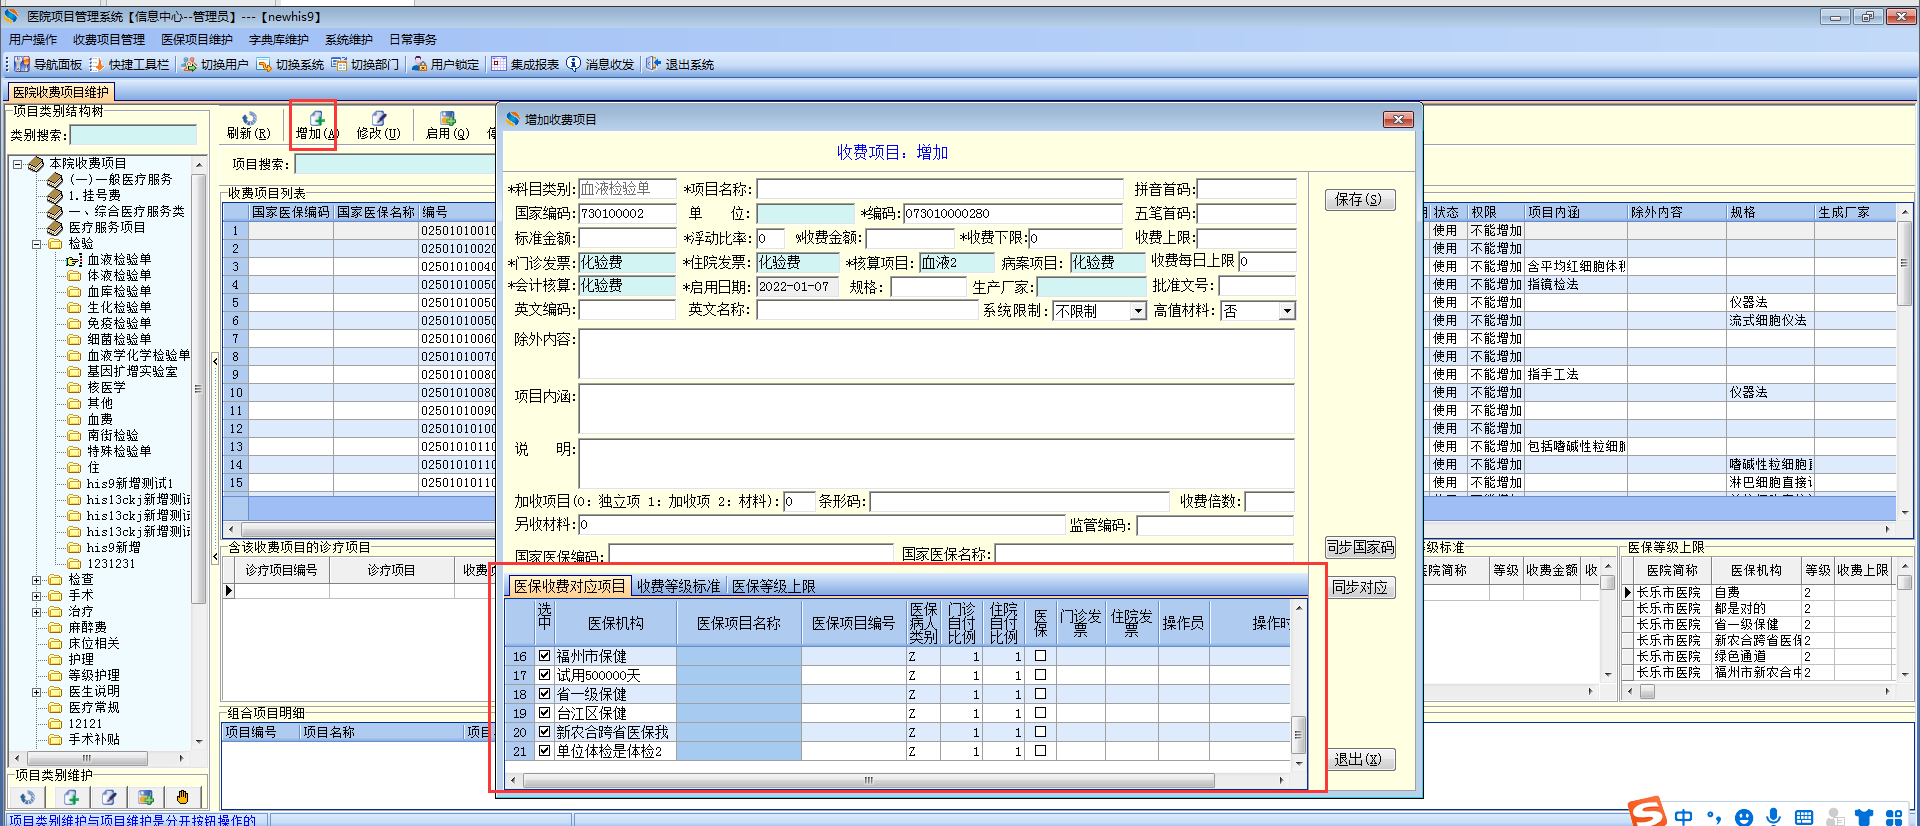Viewport: 1920px width, 826px height.
Task: Uncheck 选中 for 省一级保健 row
Action: click(x=544, y=694)
